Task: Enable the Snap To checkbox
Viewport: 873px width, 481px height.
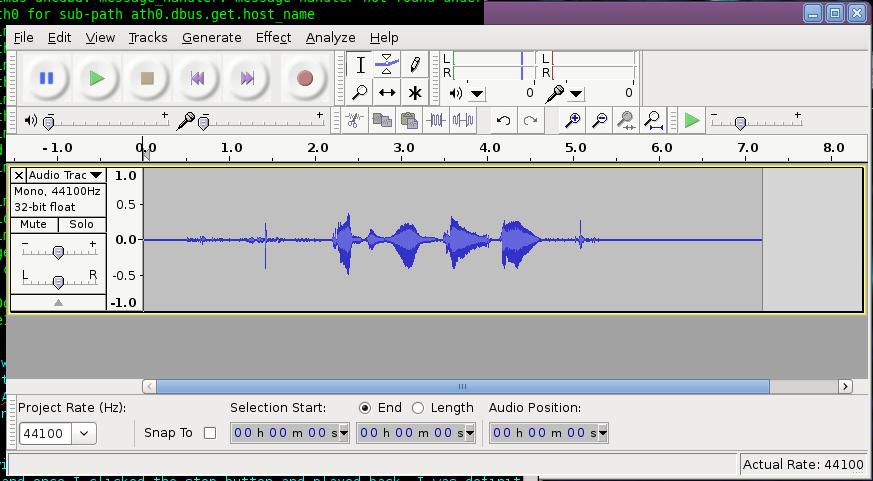Action: (x=209, y=433)
